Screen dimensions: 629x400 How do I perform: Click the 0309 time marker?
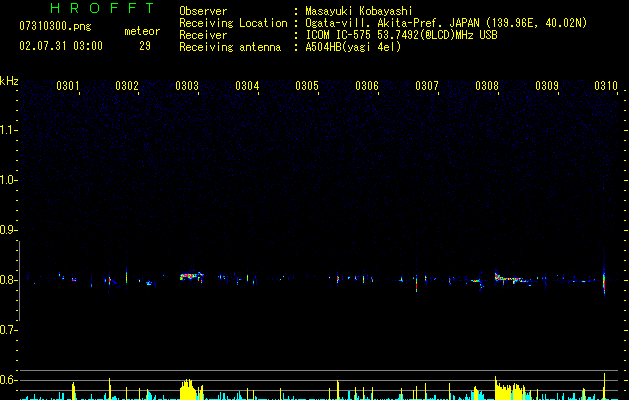(x=547, y=86)
